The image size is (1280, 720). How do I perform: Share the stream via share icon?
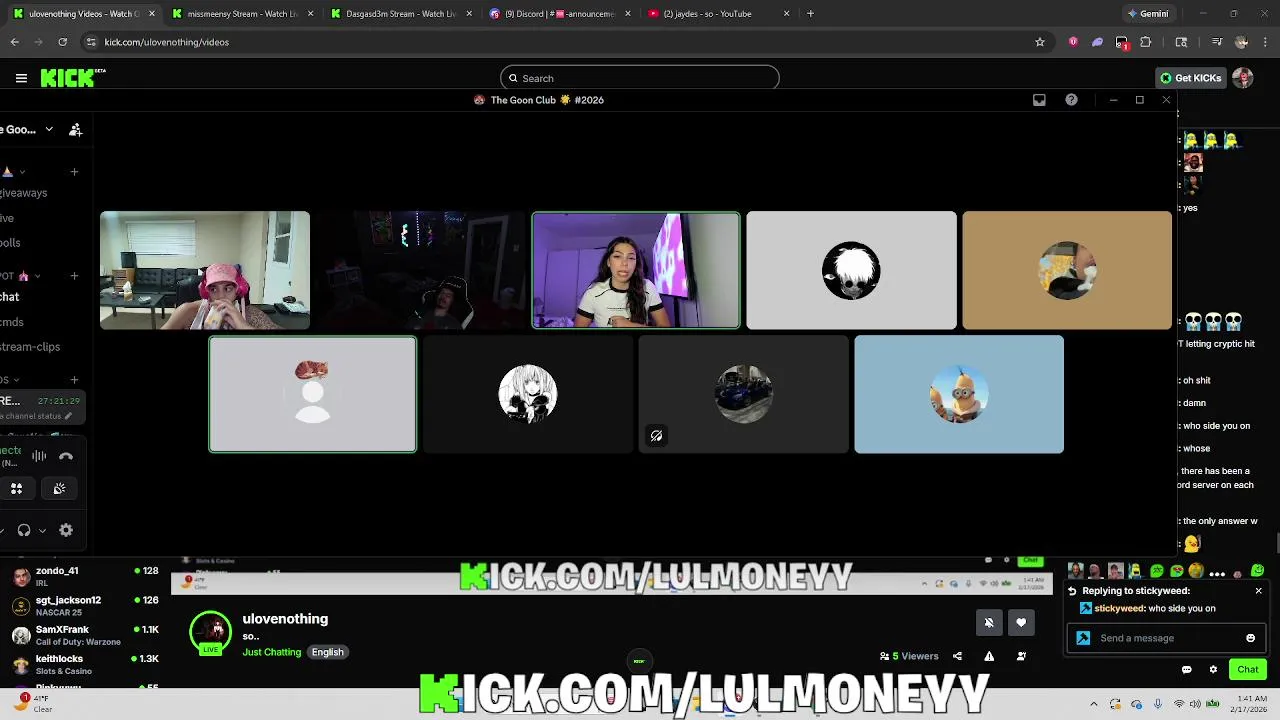(x=957, y=656)
